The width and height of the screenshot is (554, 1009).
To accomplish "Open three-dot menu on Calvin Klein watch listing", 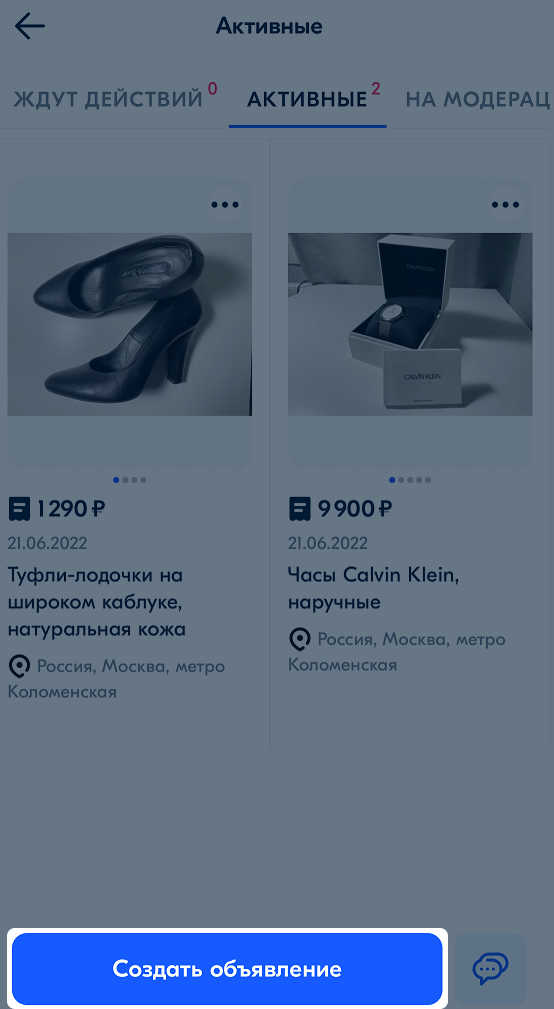I will pos(505,205).
